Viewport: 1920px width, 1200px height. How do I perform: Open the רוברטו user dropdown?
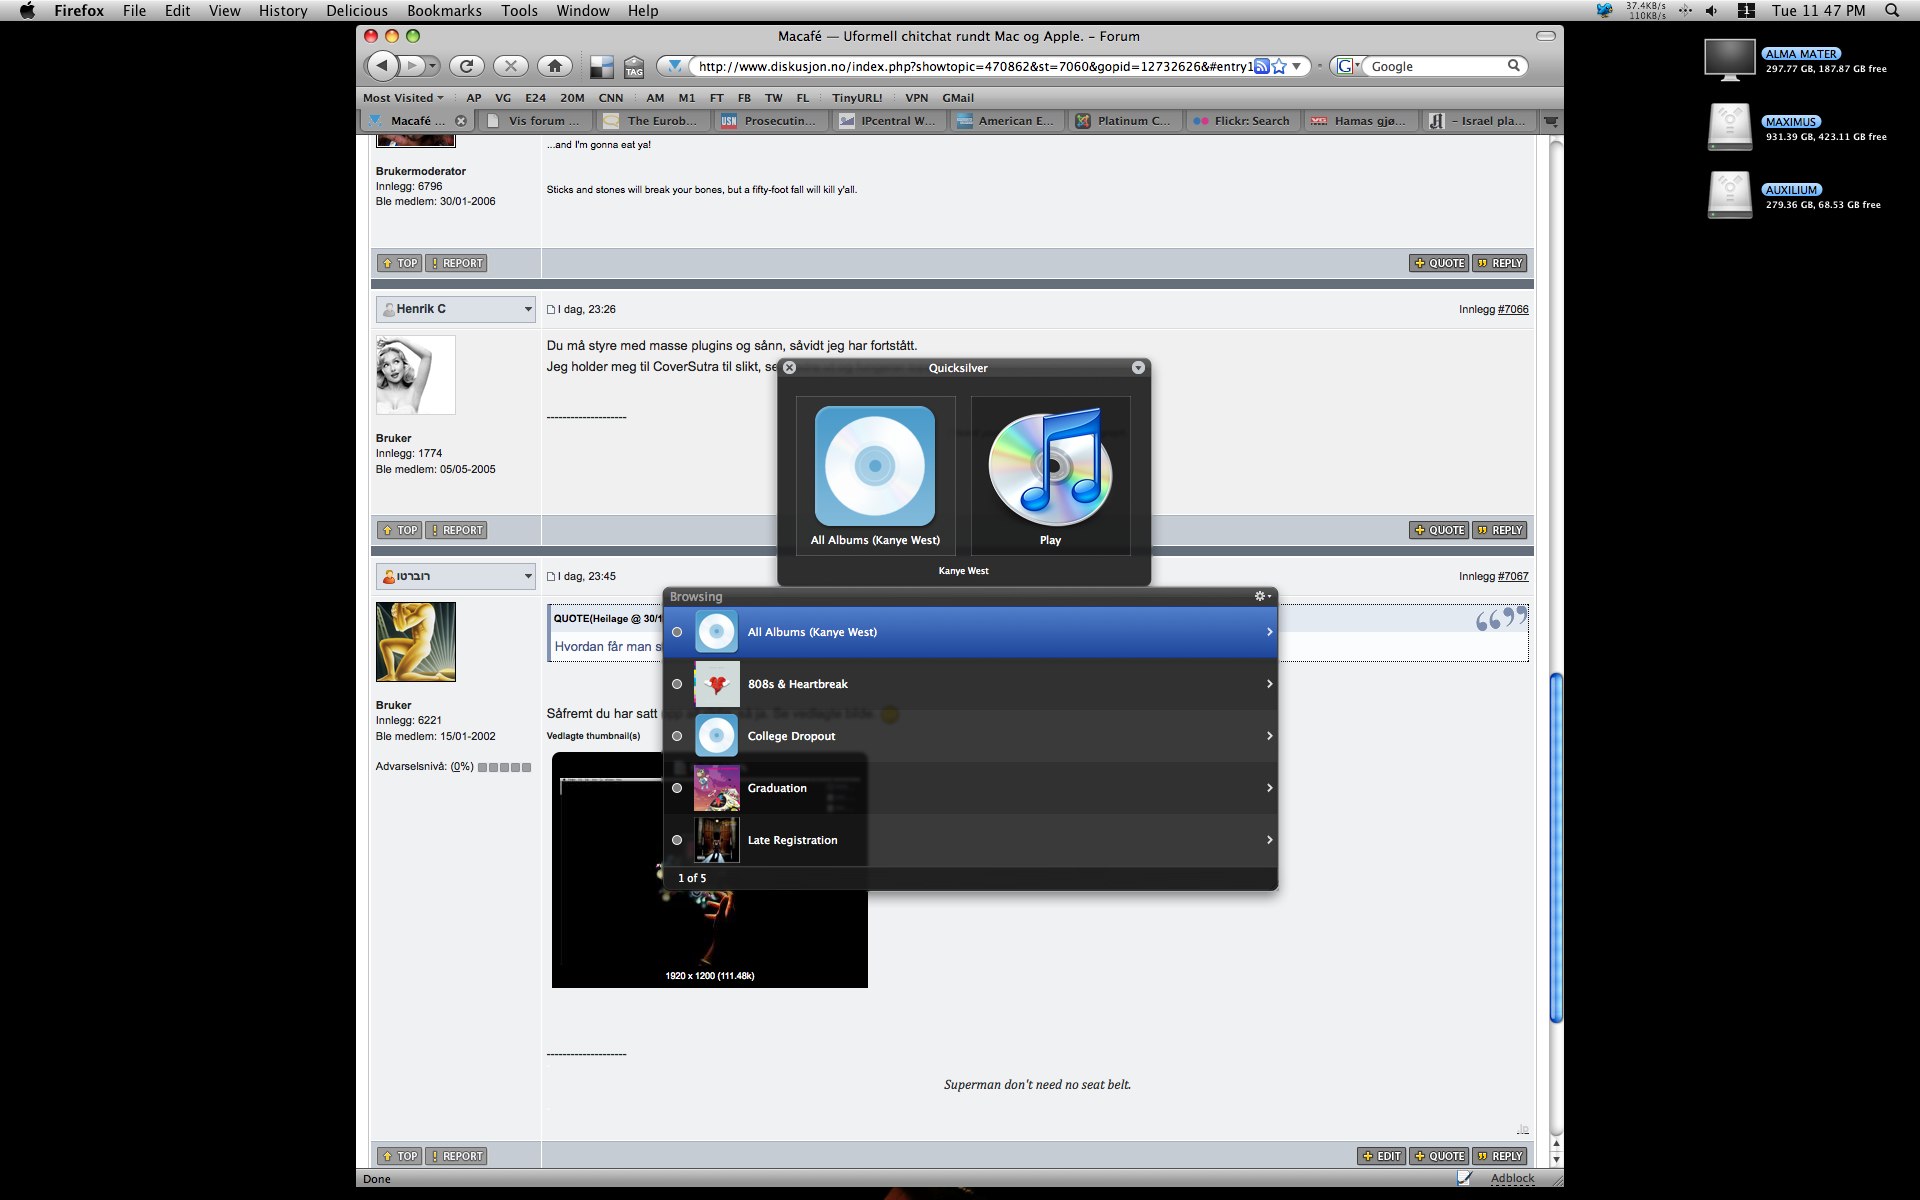point(456,576)
